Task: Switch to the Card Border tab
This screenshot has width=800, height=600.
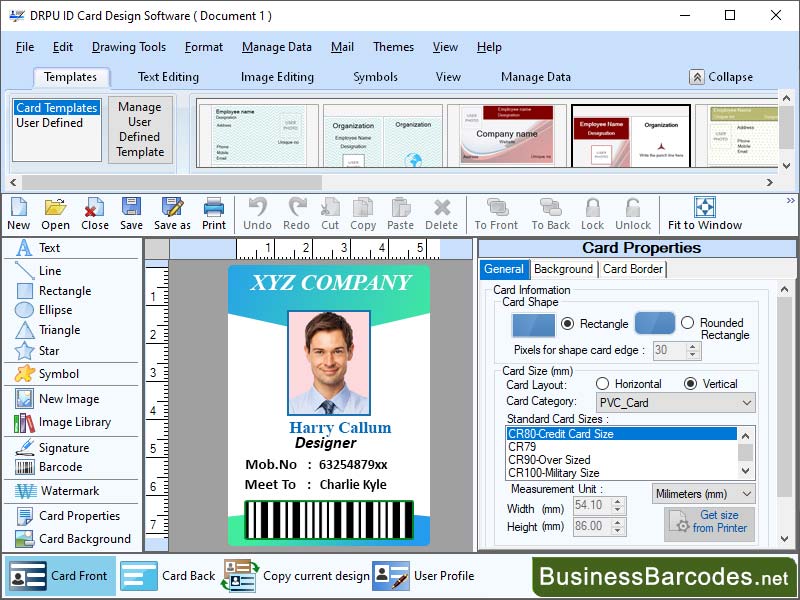Action: click(x=632, y=269)
